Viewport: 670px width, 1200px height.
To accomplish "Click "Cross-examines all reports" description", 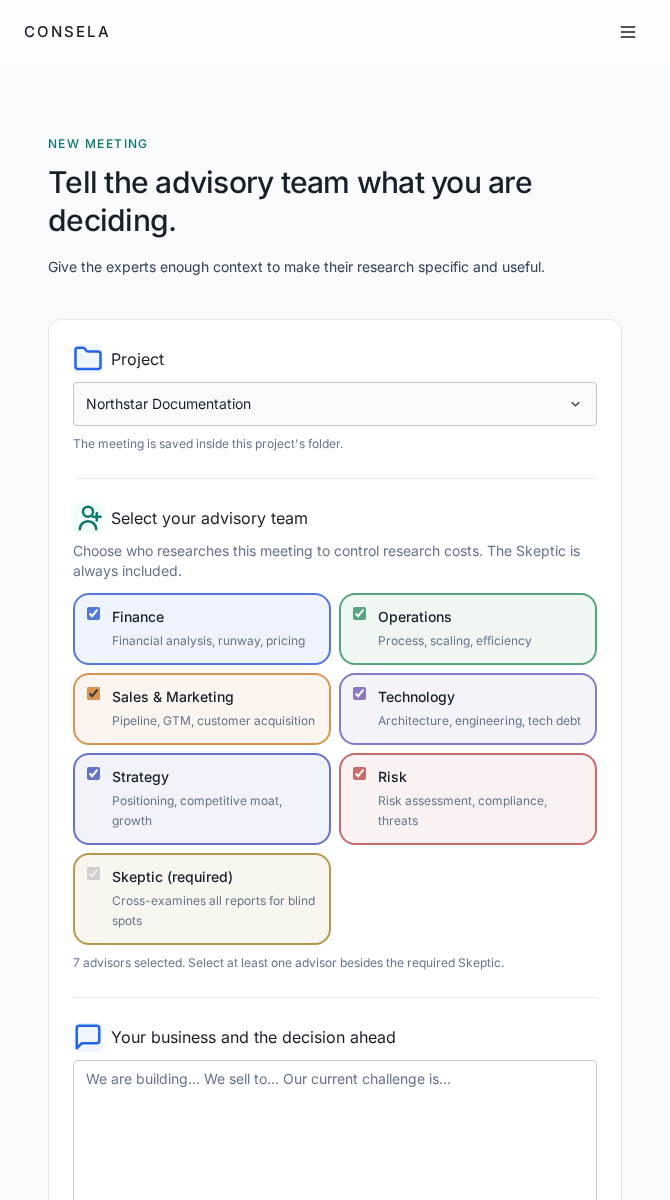I will pyautogui.click(x=213, y=911).
